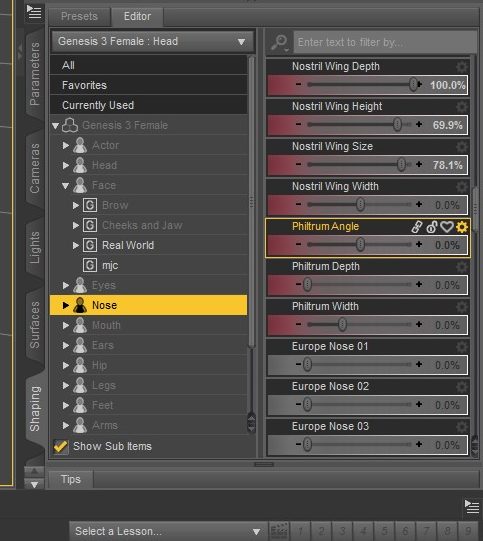Toggle the Show Sub Items checkbox

click(61, 446)
